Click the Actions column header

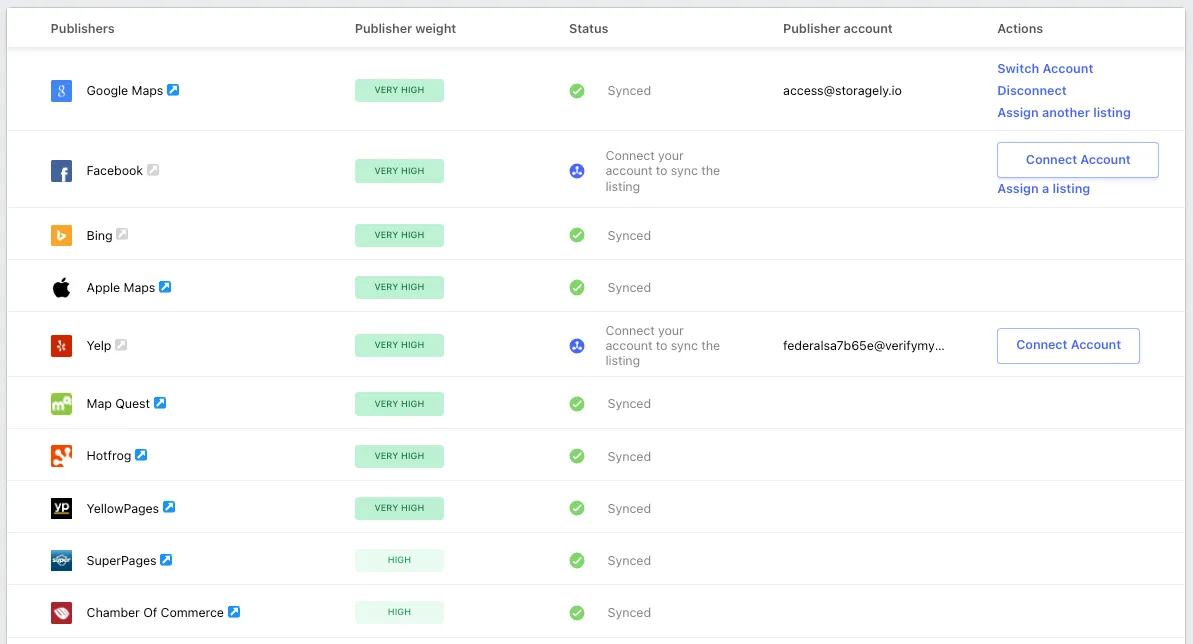click(1020, 29)
